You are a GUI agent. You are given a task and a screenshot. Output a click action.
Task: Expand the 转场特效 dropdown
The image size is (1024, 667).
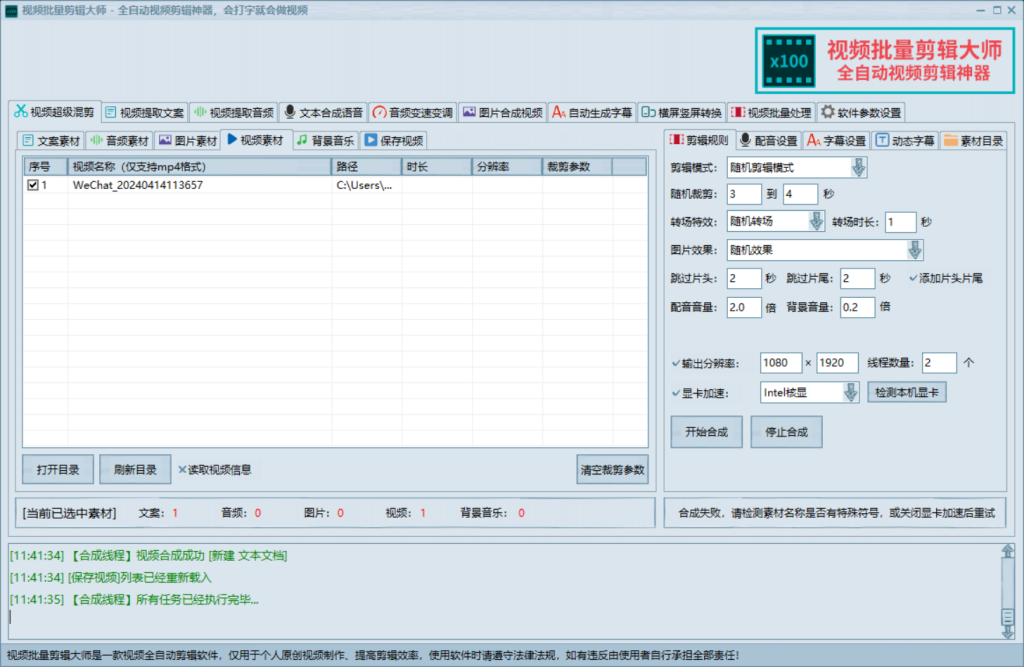tap(815, 222)
